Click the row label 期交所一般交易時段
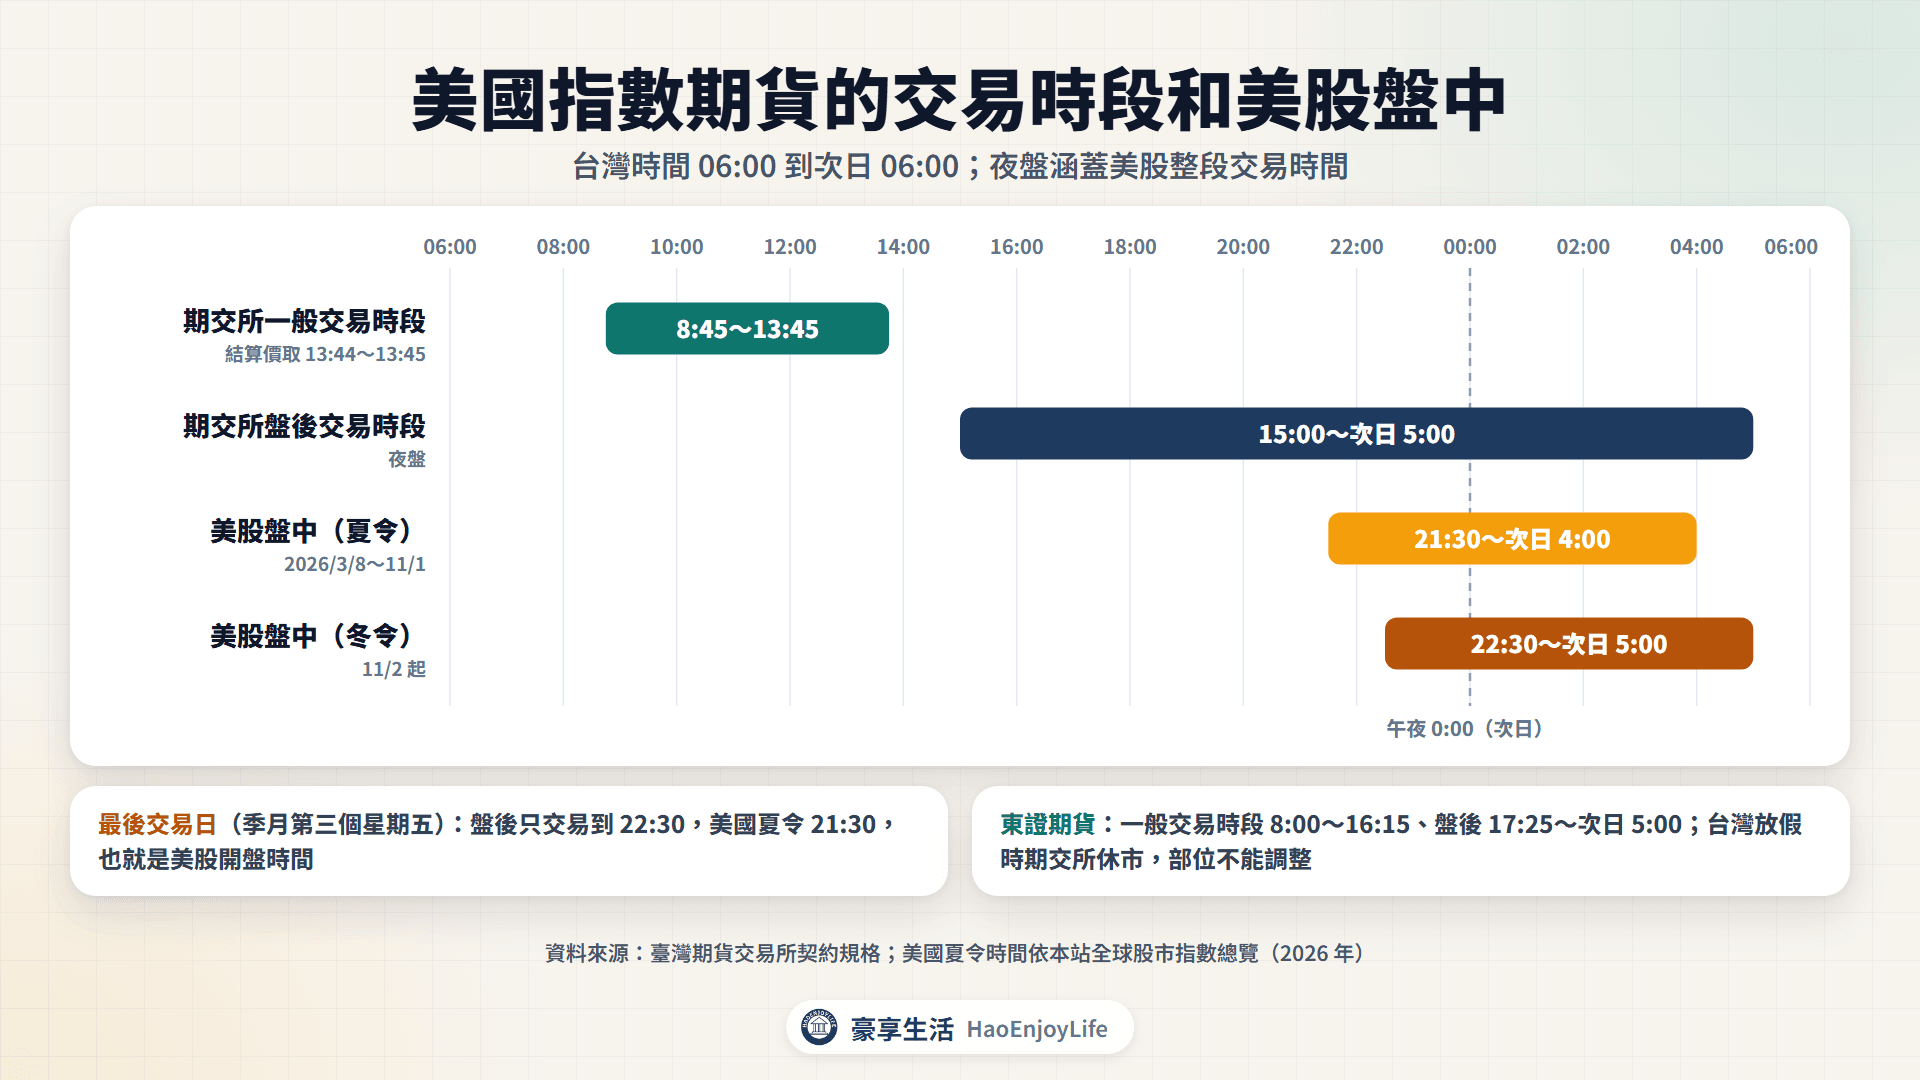 pos(304,321)
